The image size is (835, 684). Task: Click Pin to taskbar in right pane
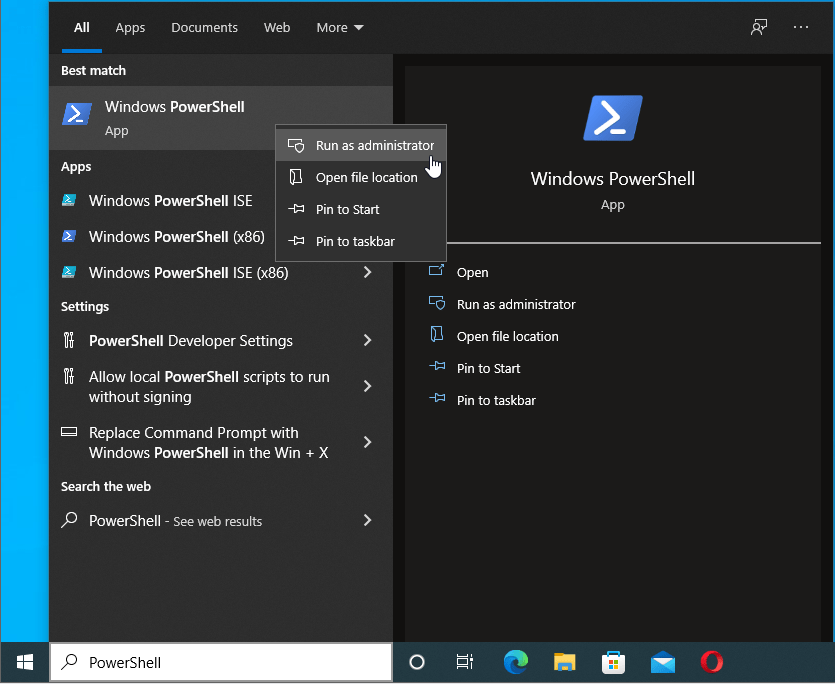[496, 400]
